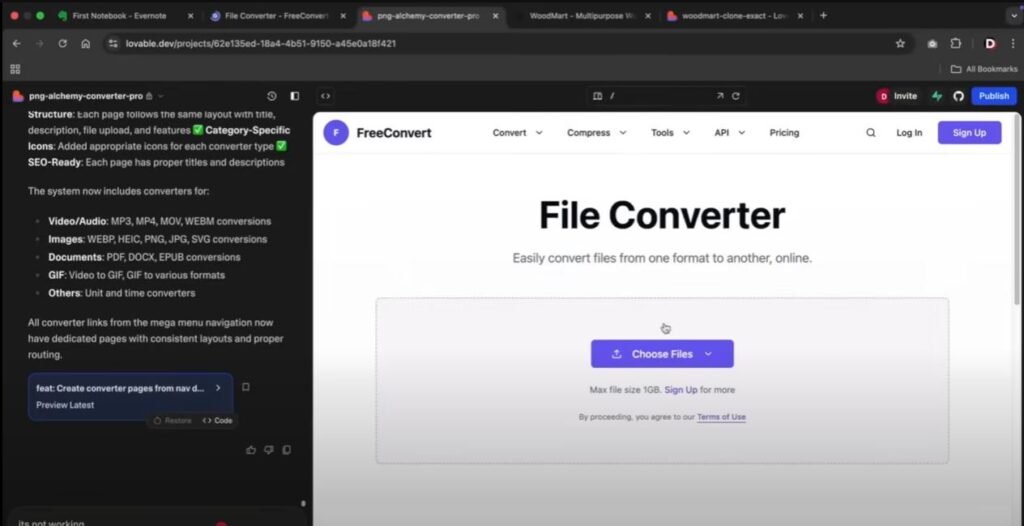Open the site info icon in the address bar
Image resolution: width=1024 pixels, height=526 pixels.
pos(114,44)
